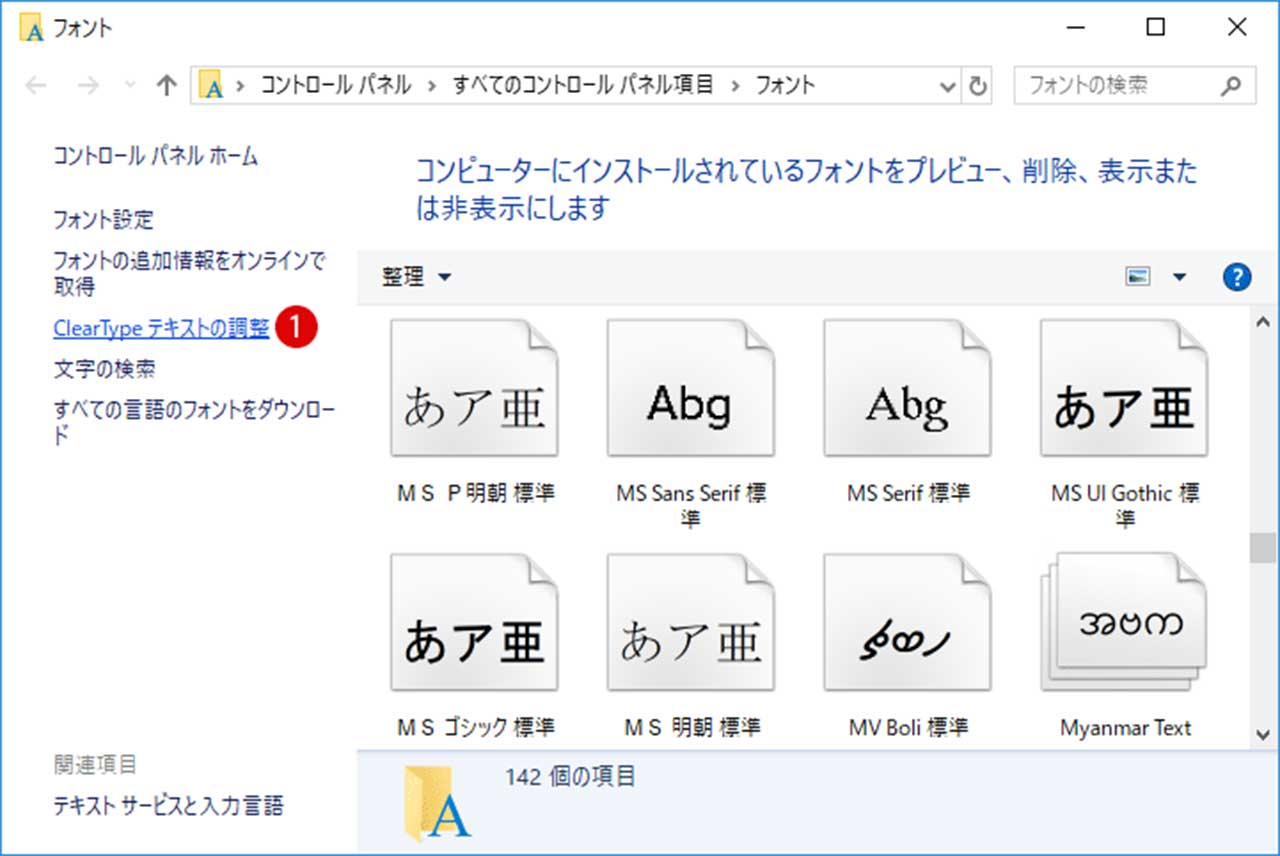Click the MS UI Gothic 標準 label
The height and width of the screenshot is (856, 1280).
coord(1125,506)
